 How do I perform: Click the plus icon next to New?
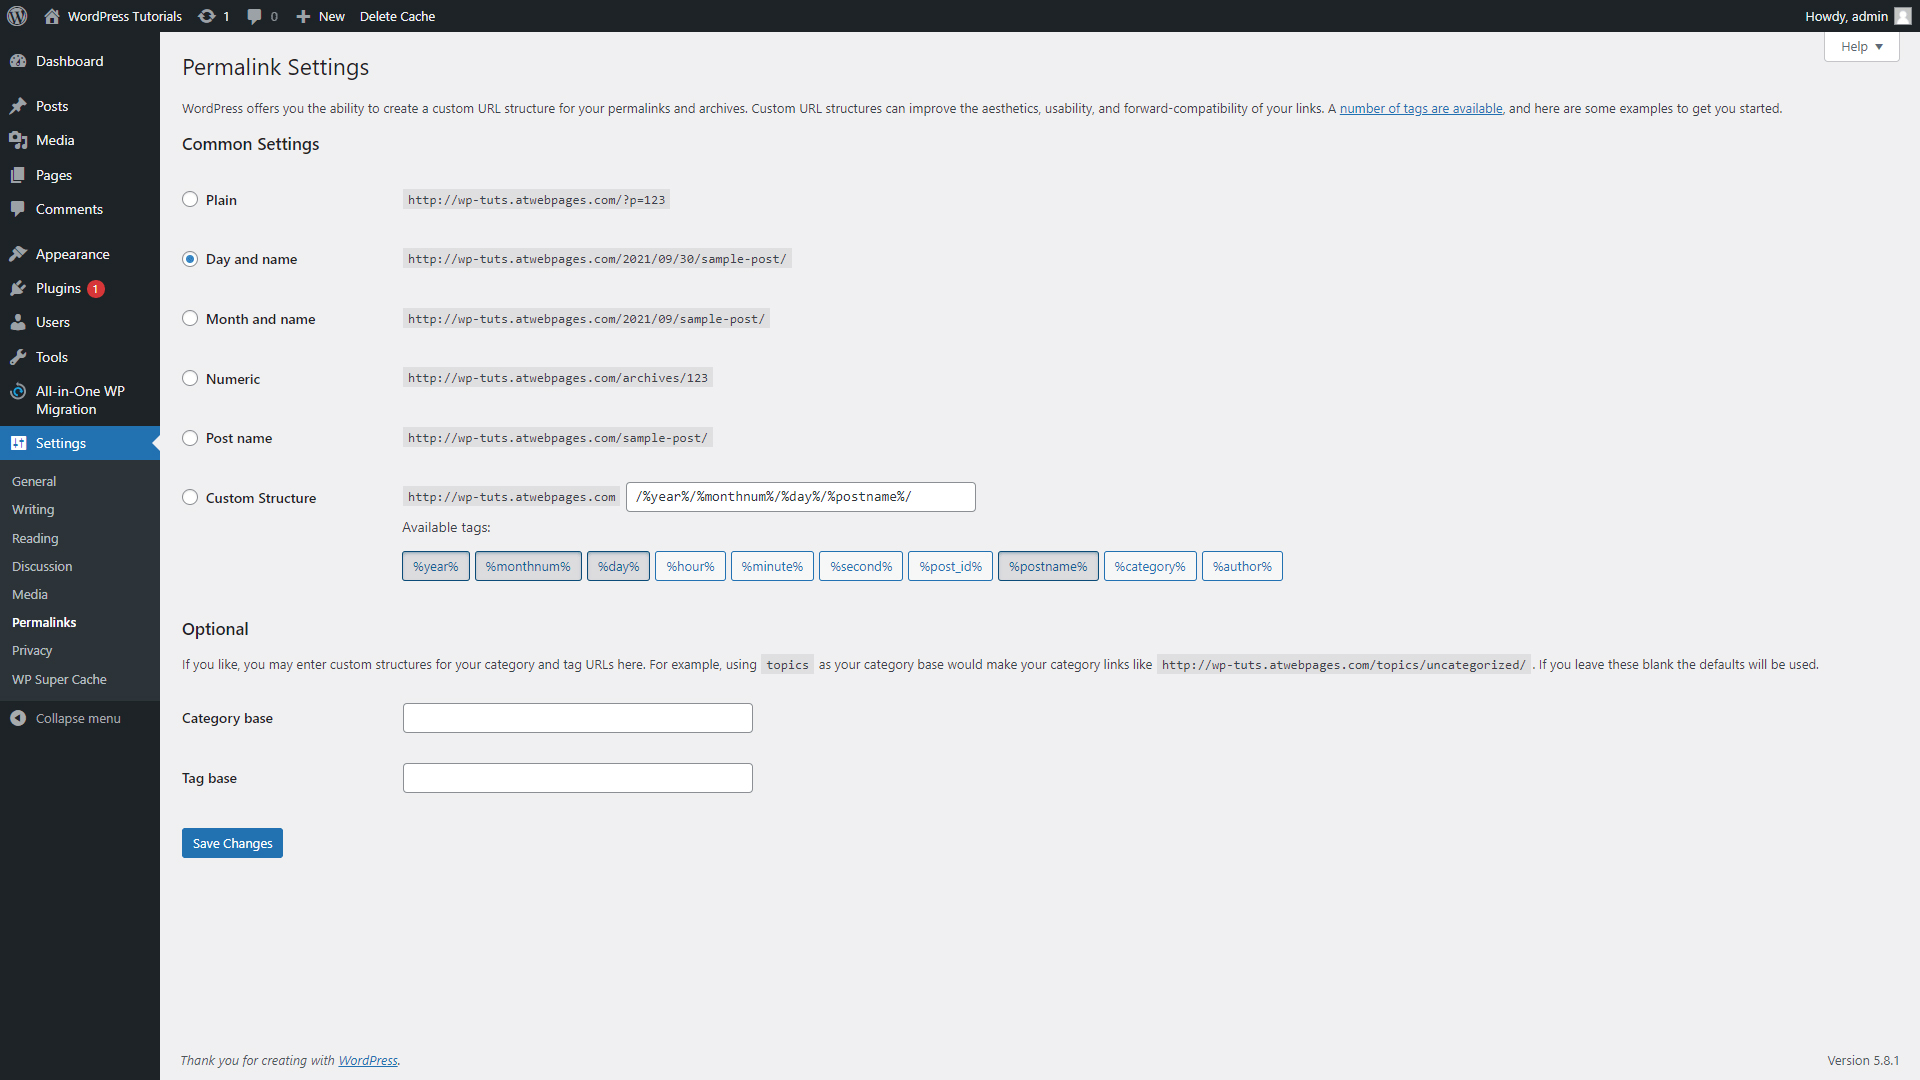pos(303,16)
